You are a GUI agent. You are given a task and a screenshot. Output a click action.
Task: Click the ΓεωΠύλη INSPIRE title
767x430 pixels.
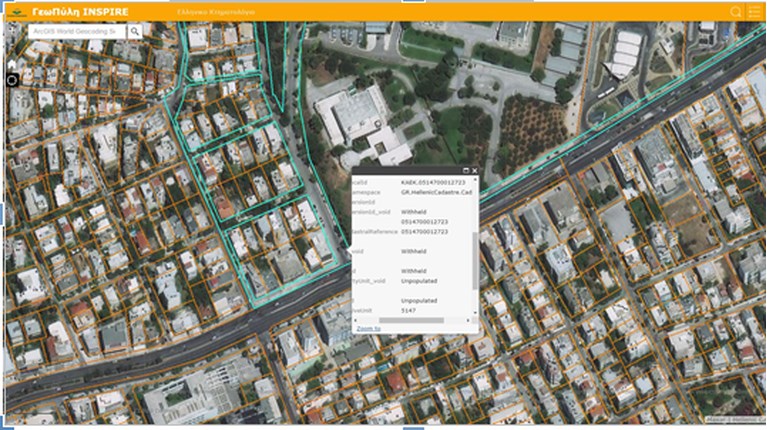click(80, 12)
